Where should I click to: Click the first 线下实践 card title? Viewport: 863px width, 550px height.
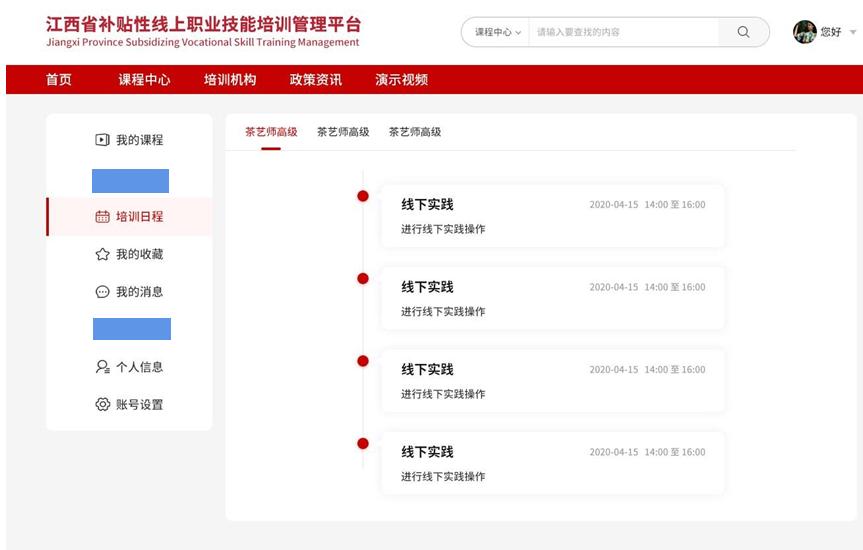coord(427,205)
